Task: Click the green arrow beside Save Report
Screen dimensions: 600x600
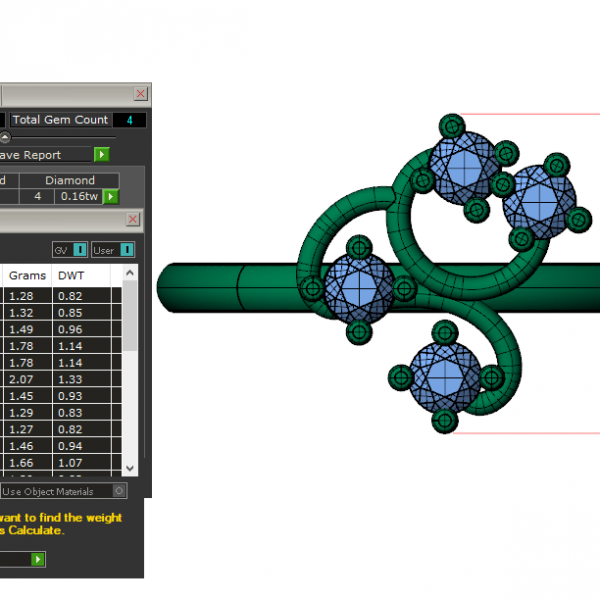Action: (x=101, y=155)
